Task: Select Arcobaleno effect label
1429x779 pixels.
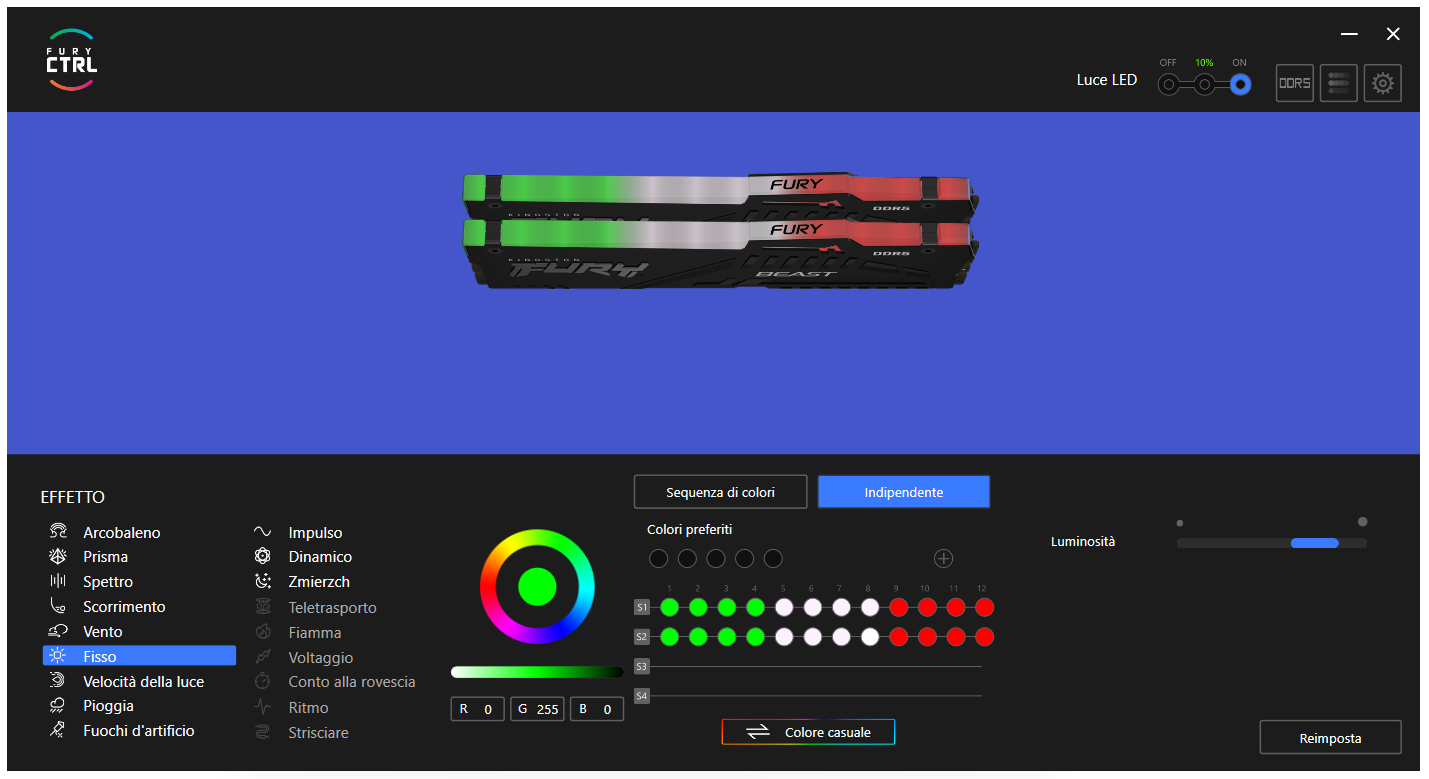Action: pos(122,532)
